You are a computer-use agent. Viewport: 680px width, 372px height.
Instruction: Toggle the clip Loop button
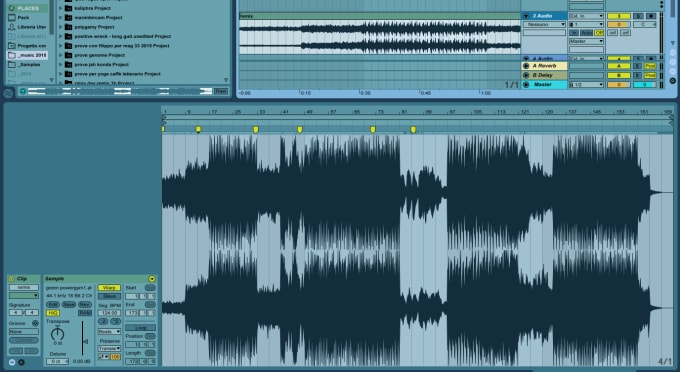coord(141,328)
